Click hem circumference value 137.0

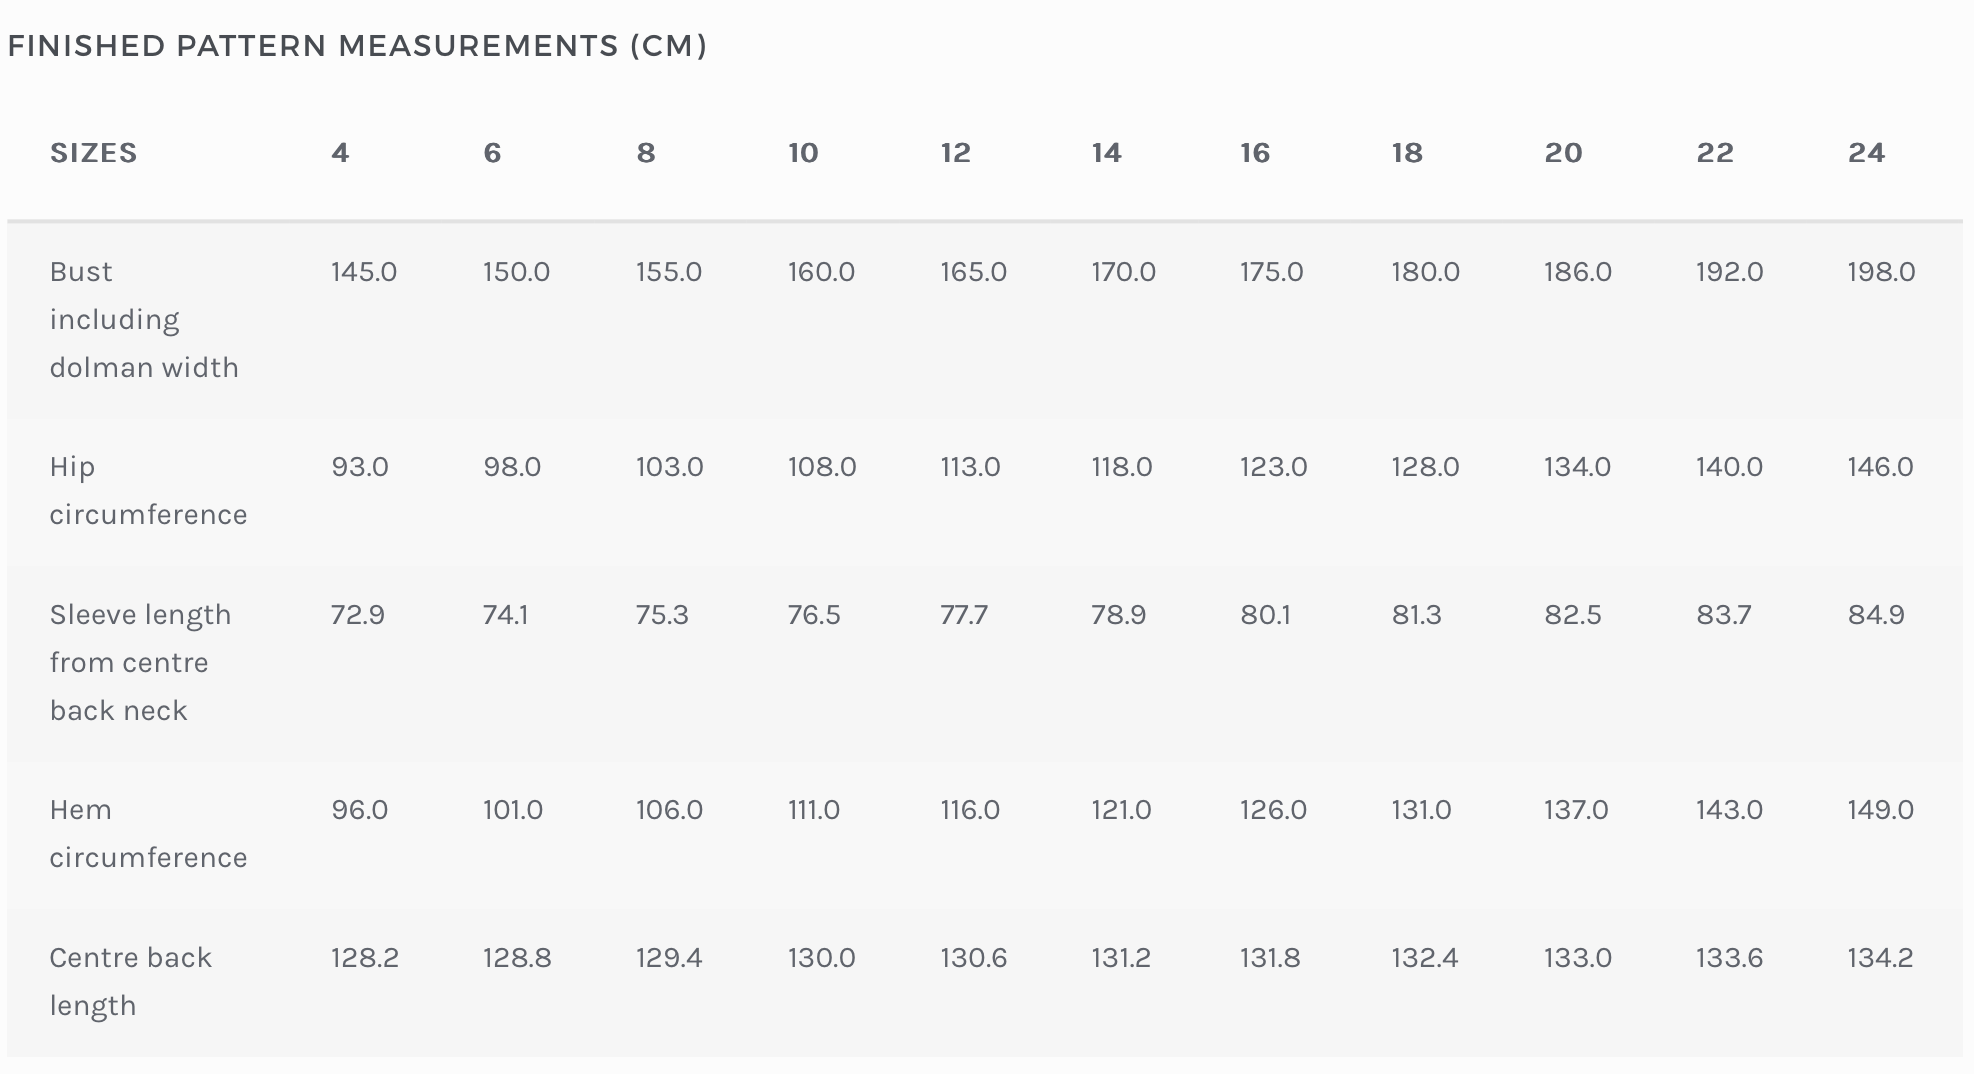pos(1576,810)
